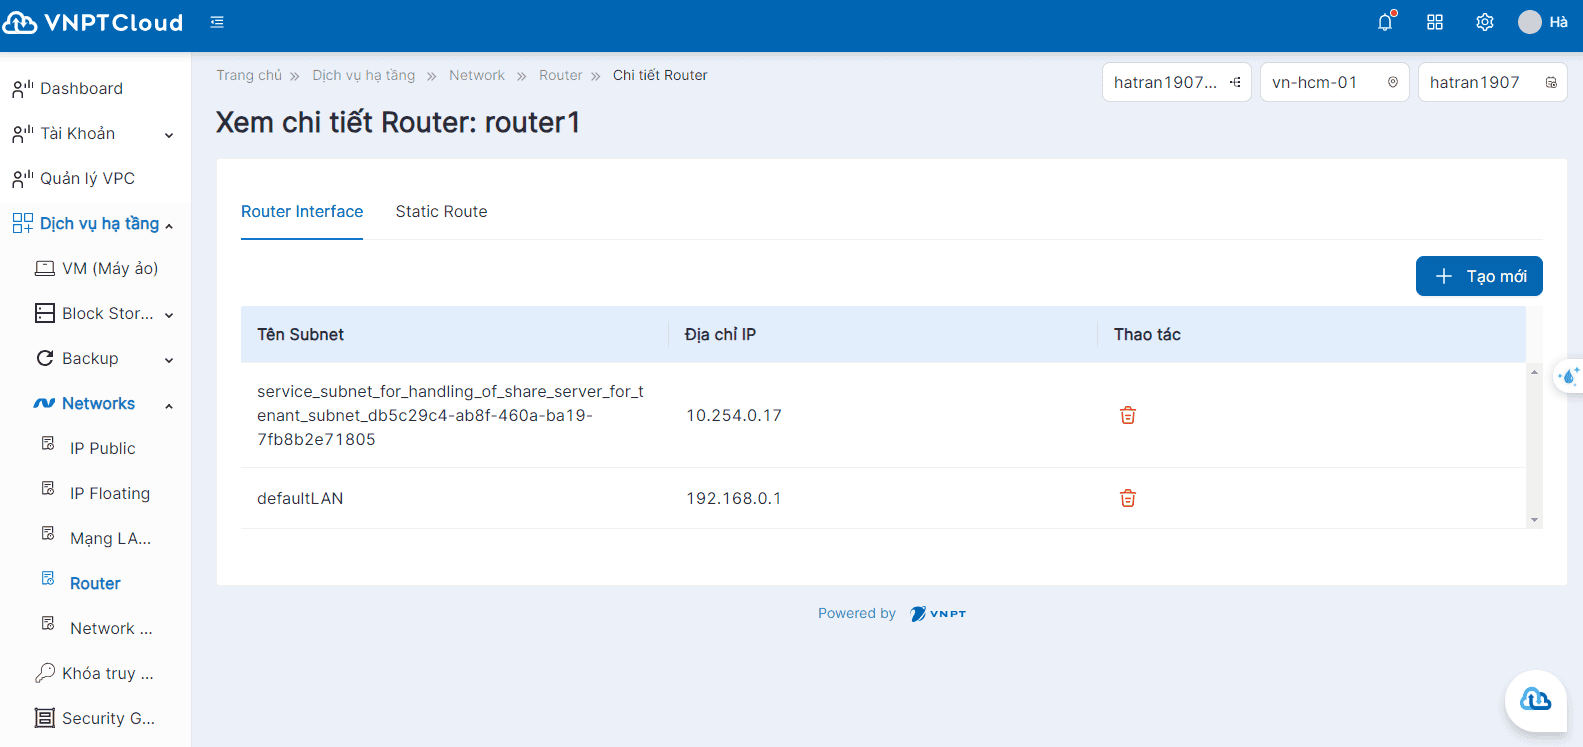Click the IP Floating sidebar icon
Image resolution: width=1583 pixels, height=747 pixels.
48,488
